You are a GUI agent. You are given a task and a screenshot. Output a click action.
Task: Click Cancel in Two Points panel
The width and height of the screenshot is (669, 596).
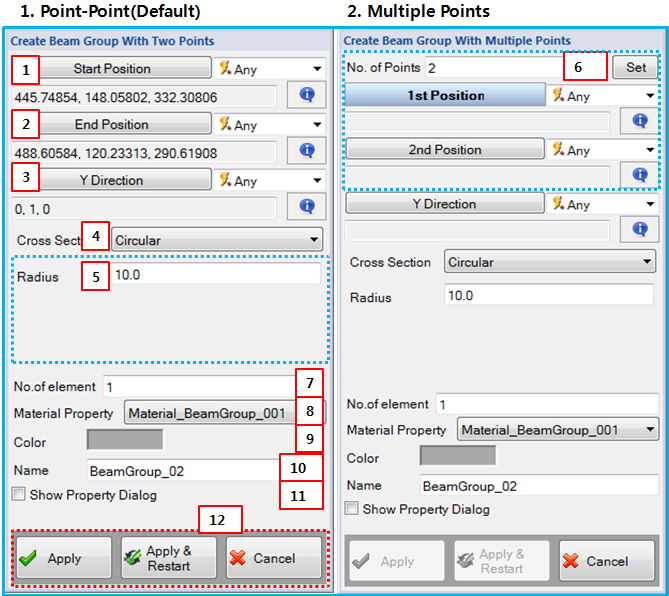click(273, 558)
